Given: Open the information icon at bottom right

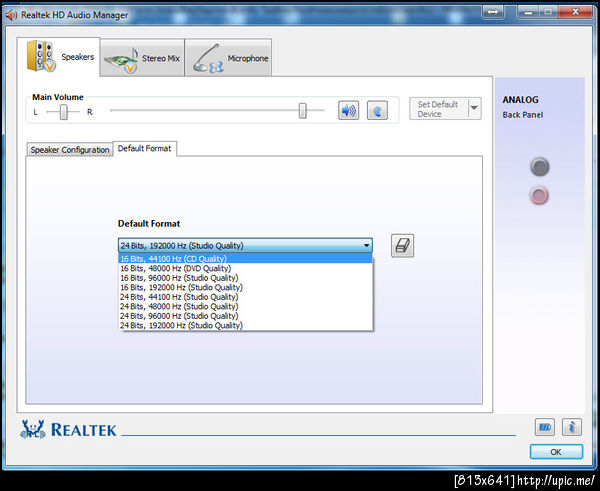Looking at the screenshot, I should click(x=572, y=427).
